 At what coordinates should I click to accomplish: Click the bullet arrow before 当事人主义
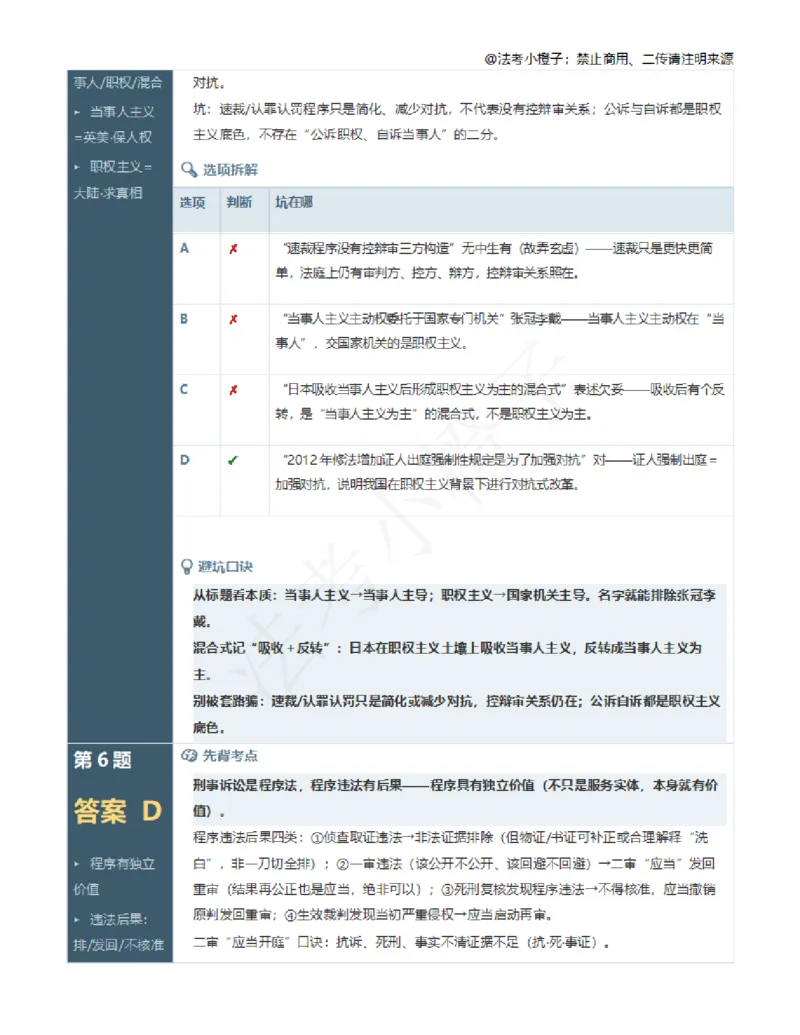77,112
